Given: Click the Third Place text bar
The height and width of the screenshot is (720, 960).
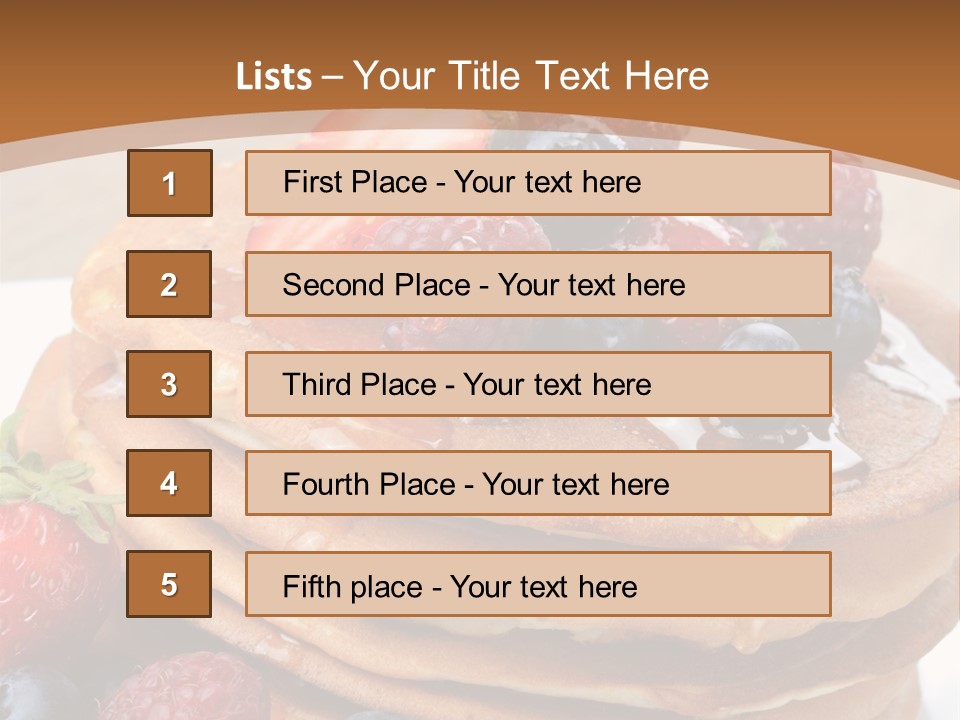Looking at the screenshot, I should click(x=538, y=384).
